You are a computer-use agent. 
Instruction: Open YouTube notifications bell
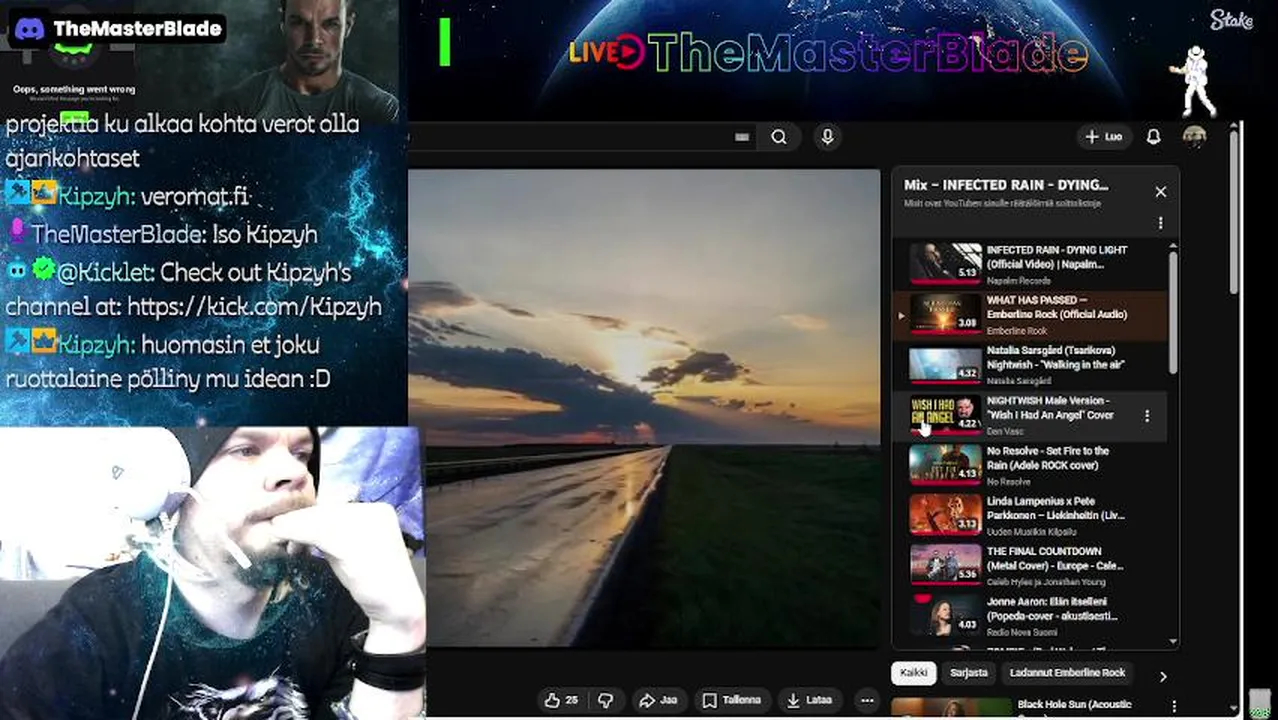[x=1153, y=137]
